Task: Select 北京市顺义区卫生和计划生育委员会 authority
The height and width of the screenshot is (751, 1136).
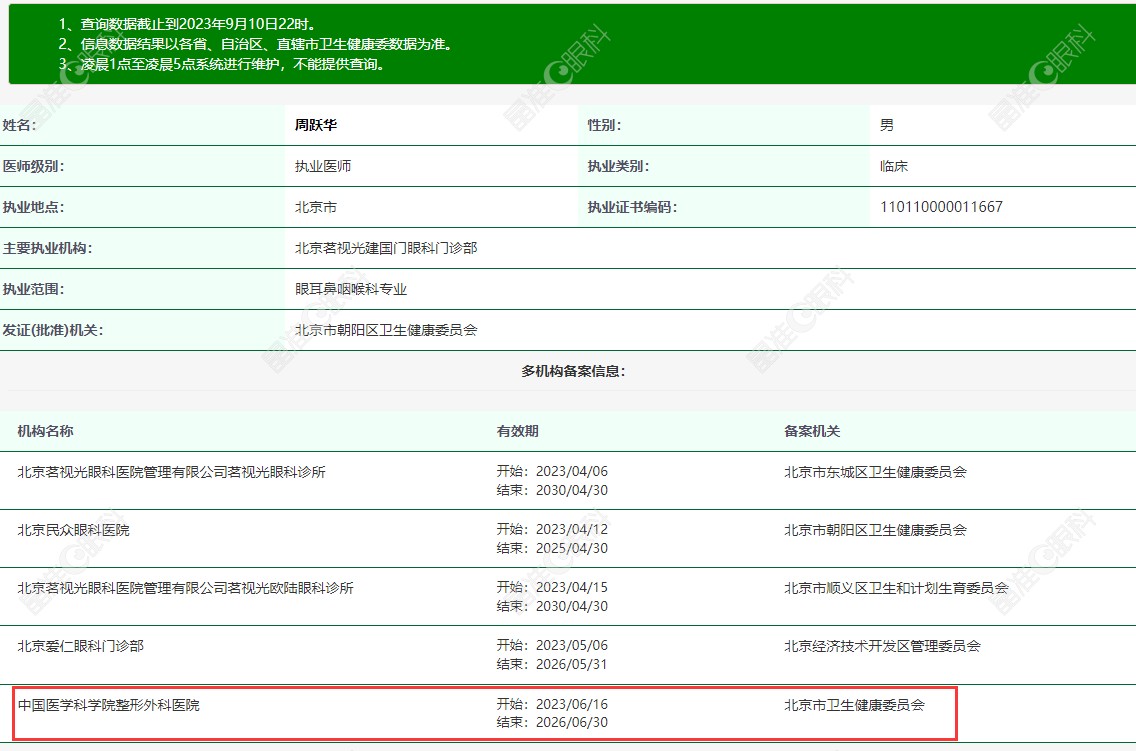Action: tap(896, 588)
